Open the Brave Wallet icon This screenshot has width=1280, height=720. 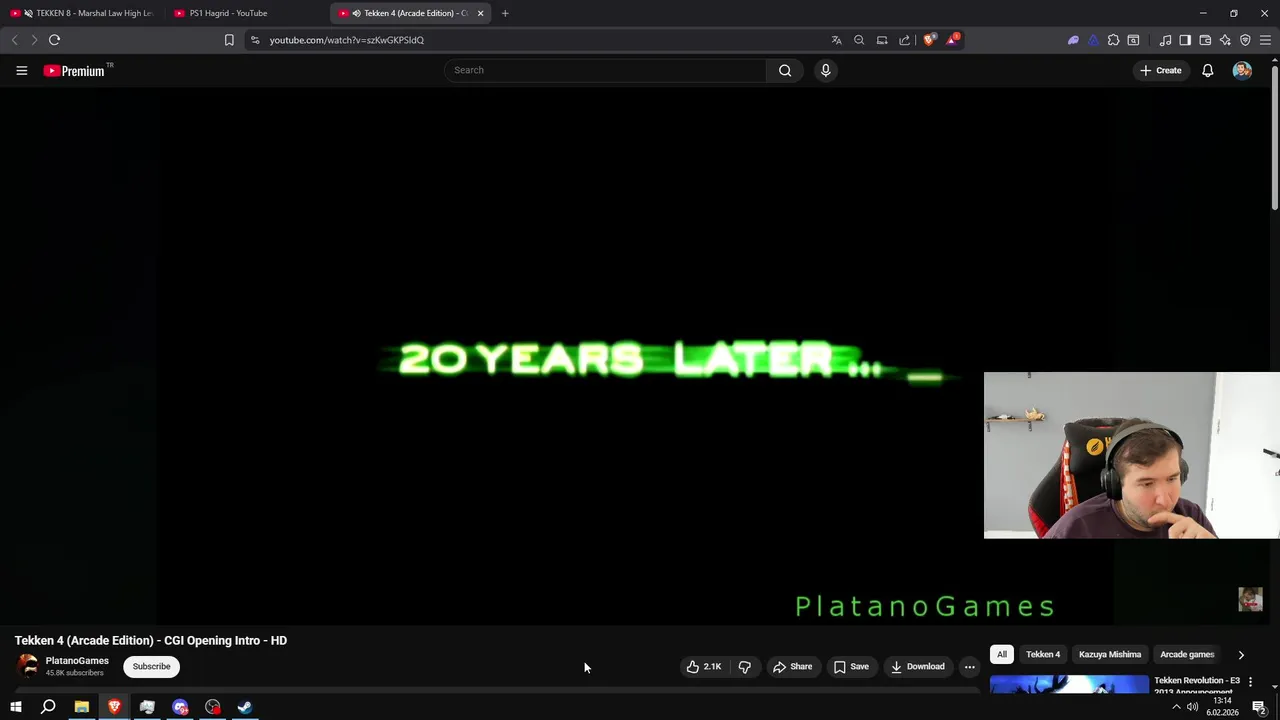(1205, 40)
